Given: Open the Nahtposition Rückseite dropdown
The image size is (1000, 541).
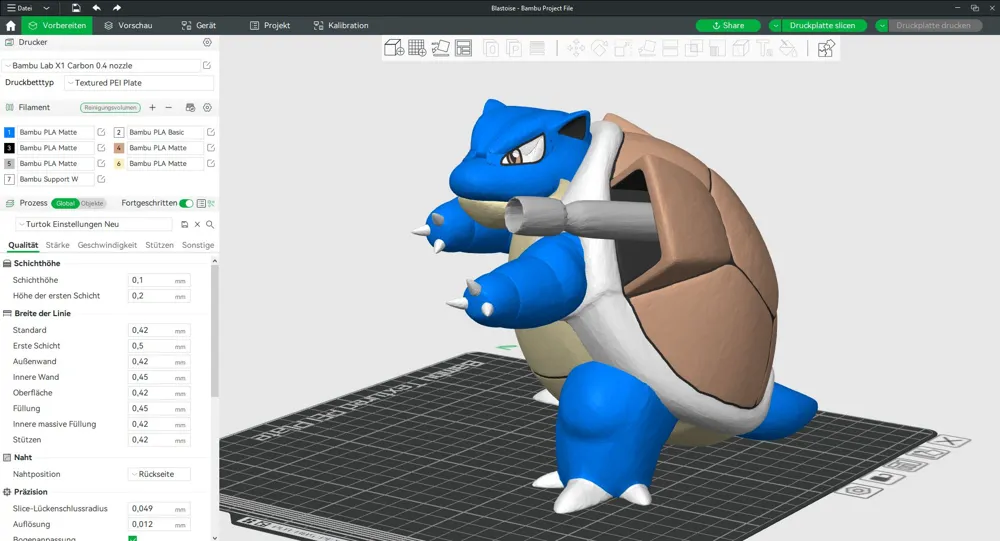Looking at the screenshot, I should pos(159,474).
